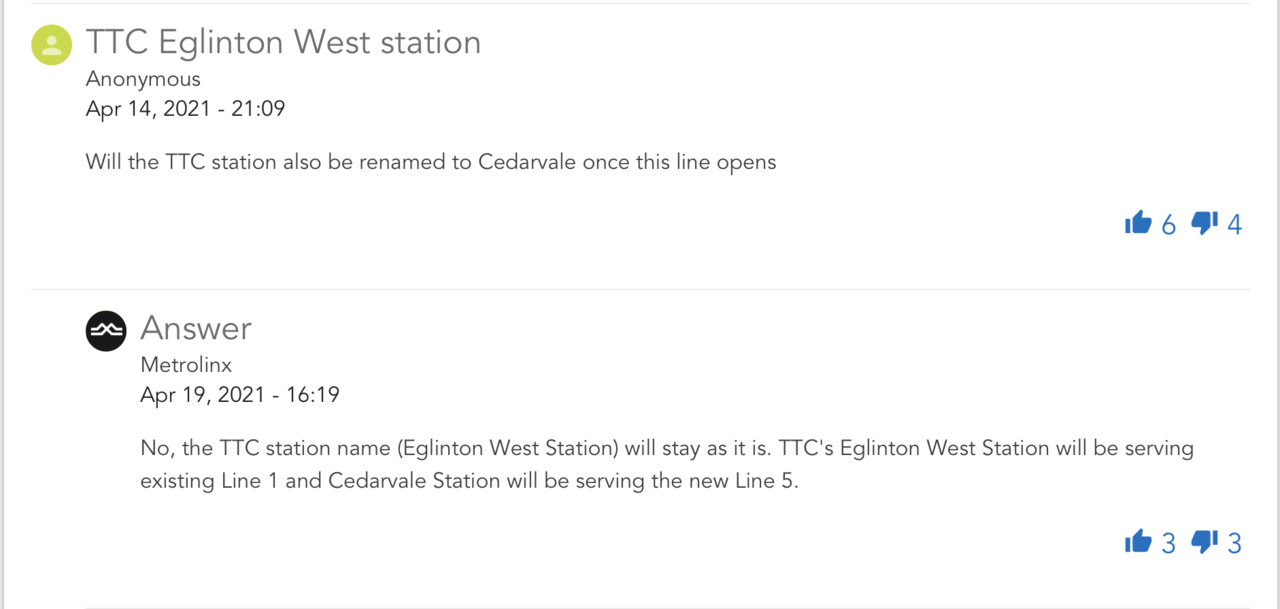
Task: Click the 'Anonymous' author name
Action: 143,79
